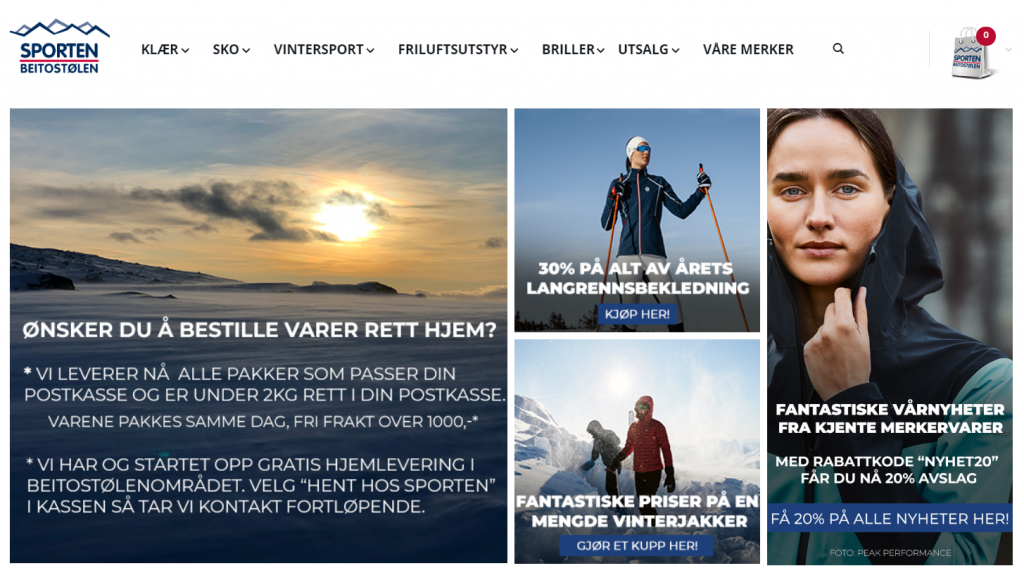Open the cross-country skier promo image

point(637,220)
